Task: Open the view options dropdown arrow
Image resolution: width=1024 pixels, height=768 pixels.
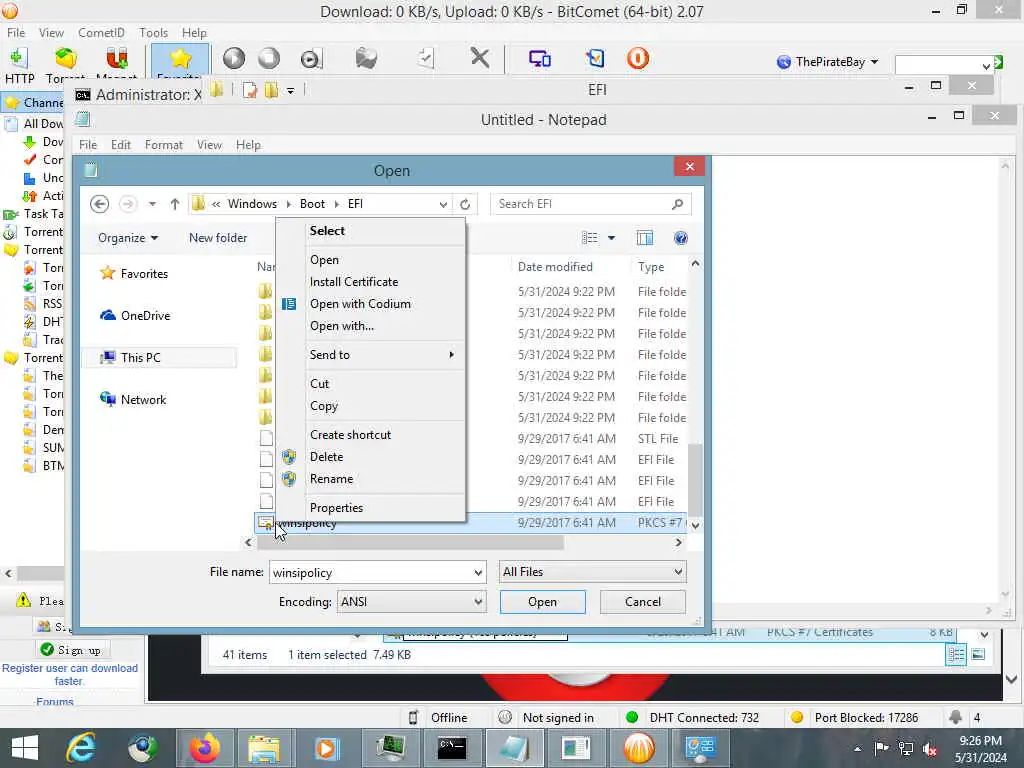Action: [611, 238]
